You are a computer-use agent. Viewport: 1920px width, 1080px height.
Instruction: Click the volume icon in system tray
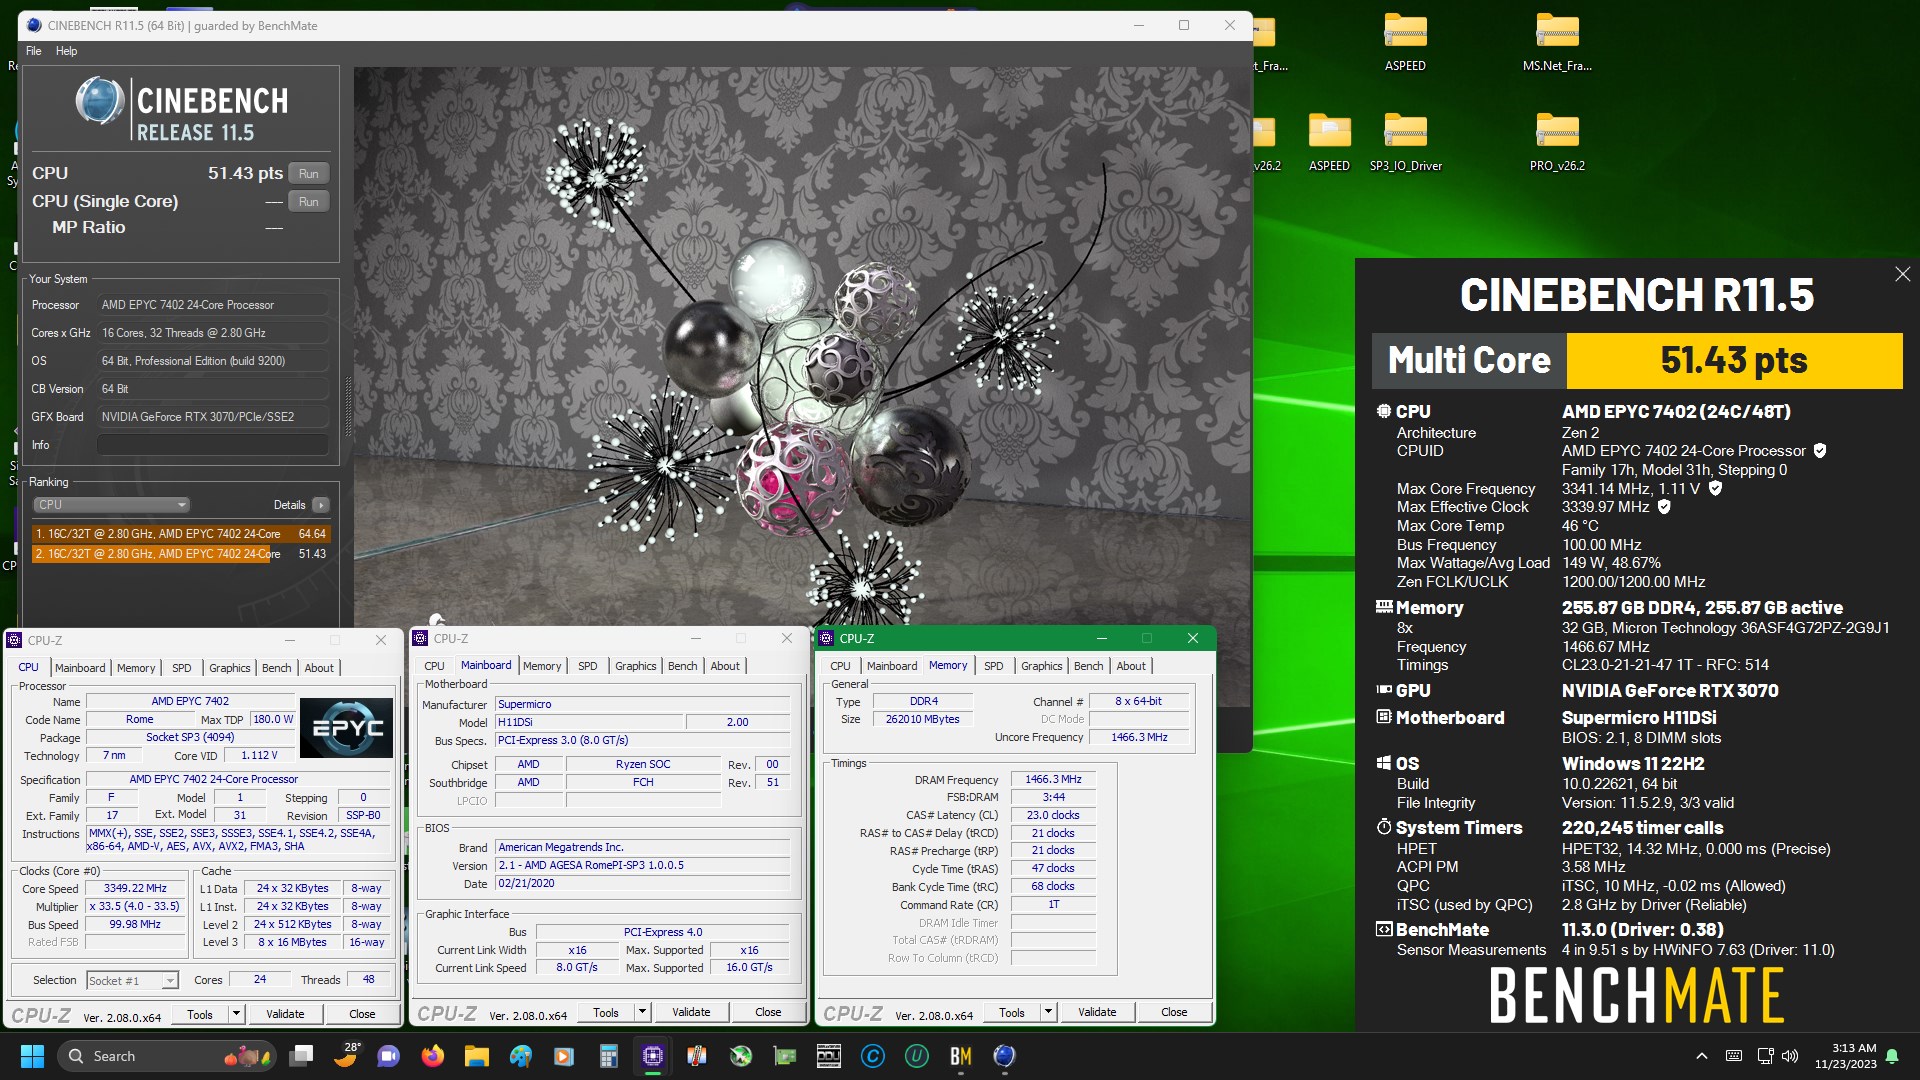point(1789,1056)
